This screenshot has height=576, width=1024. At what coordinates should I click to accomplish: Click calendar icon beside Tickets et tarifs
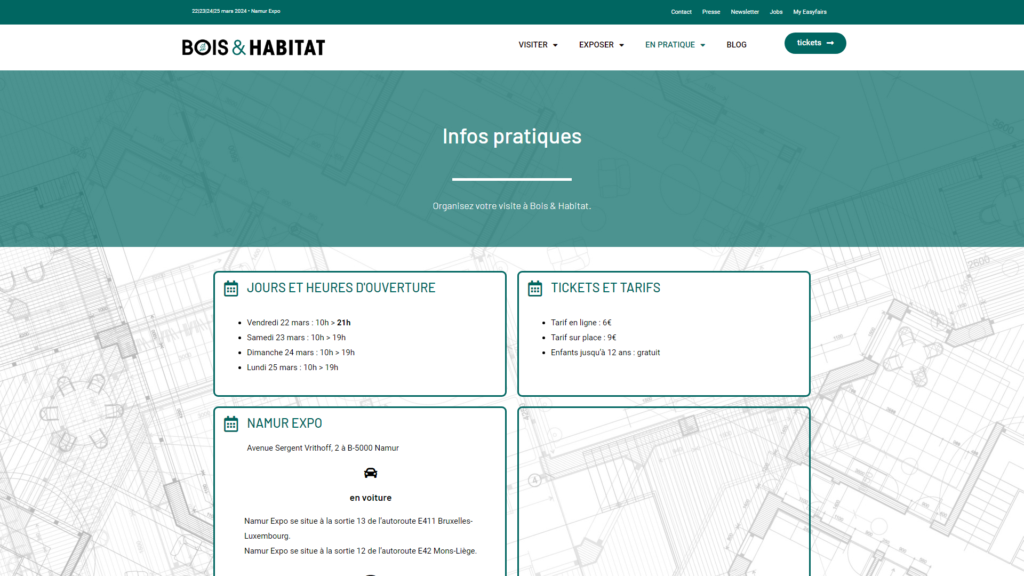535,288
